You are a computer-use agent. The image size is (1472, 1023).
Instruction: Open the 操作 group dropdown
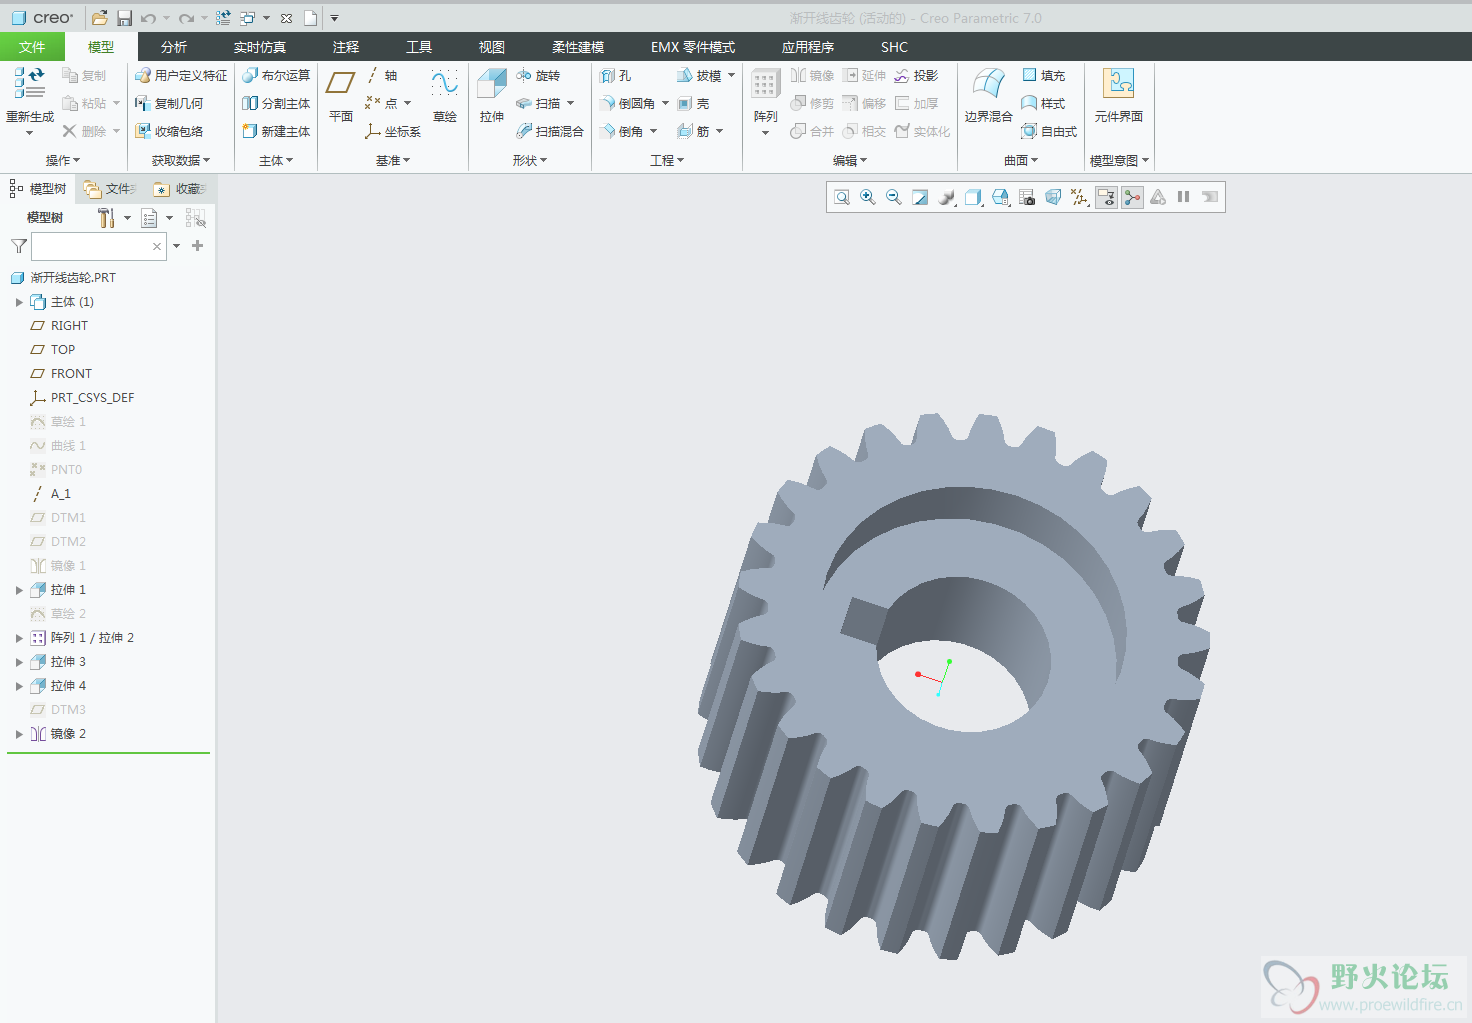[63, 160]
